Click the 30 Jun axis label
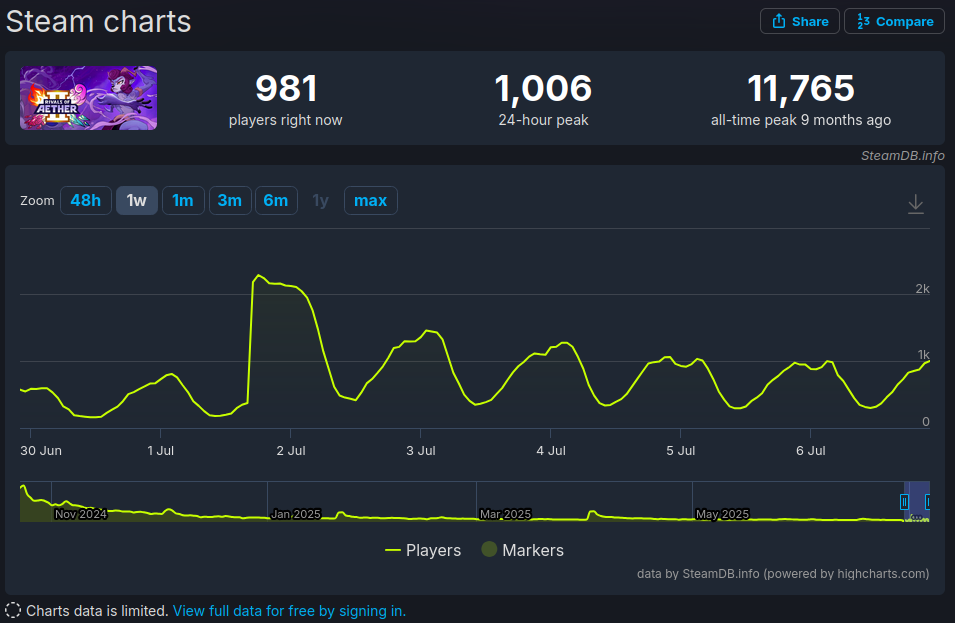Viewport: 955px width, 623px height. (x=41, y=451)
